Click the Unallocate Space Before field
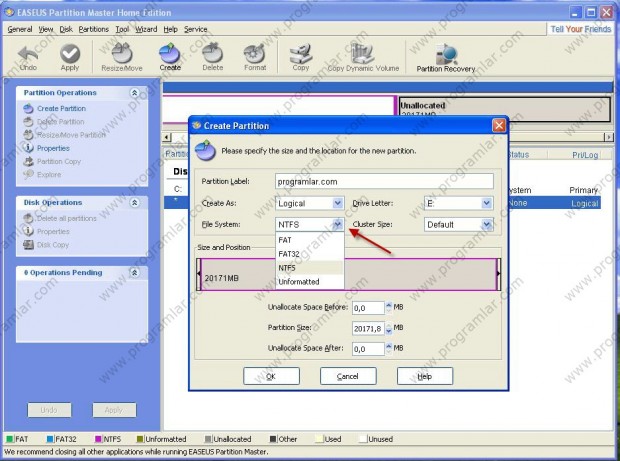The image size is (620, 461). tap(368, 308)
